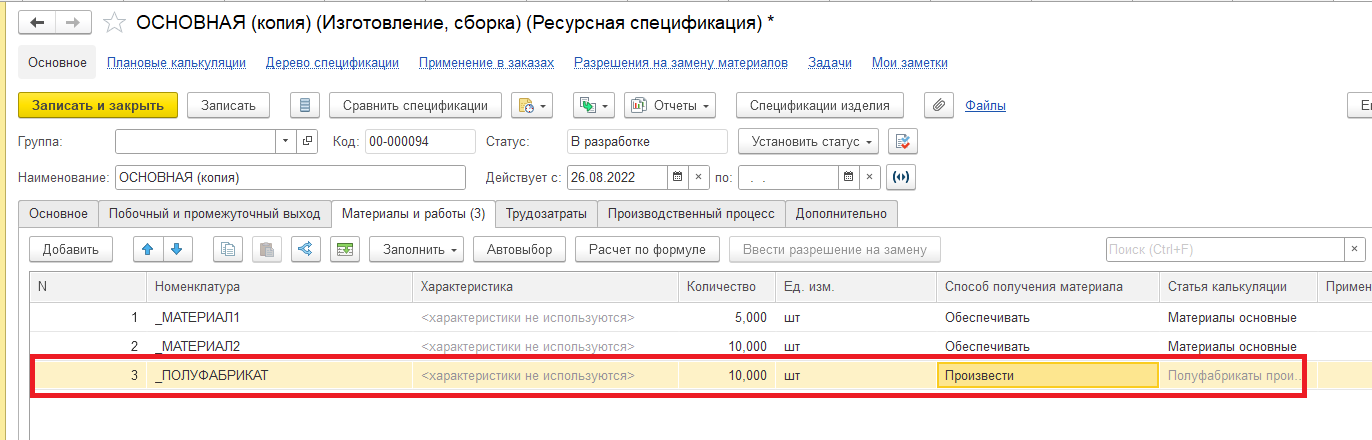1372x440 pixels.
Task: Open the Задачи link
Action: [830, 62]
